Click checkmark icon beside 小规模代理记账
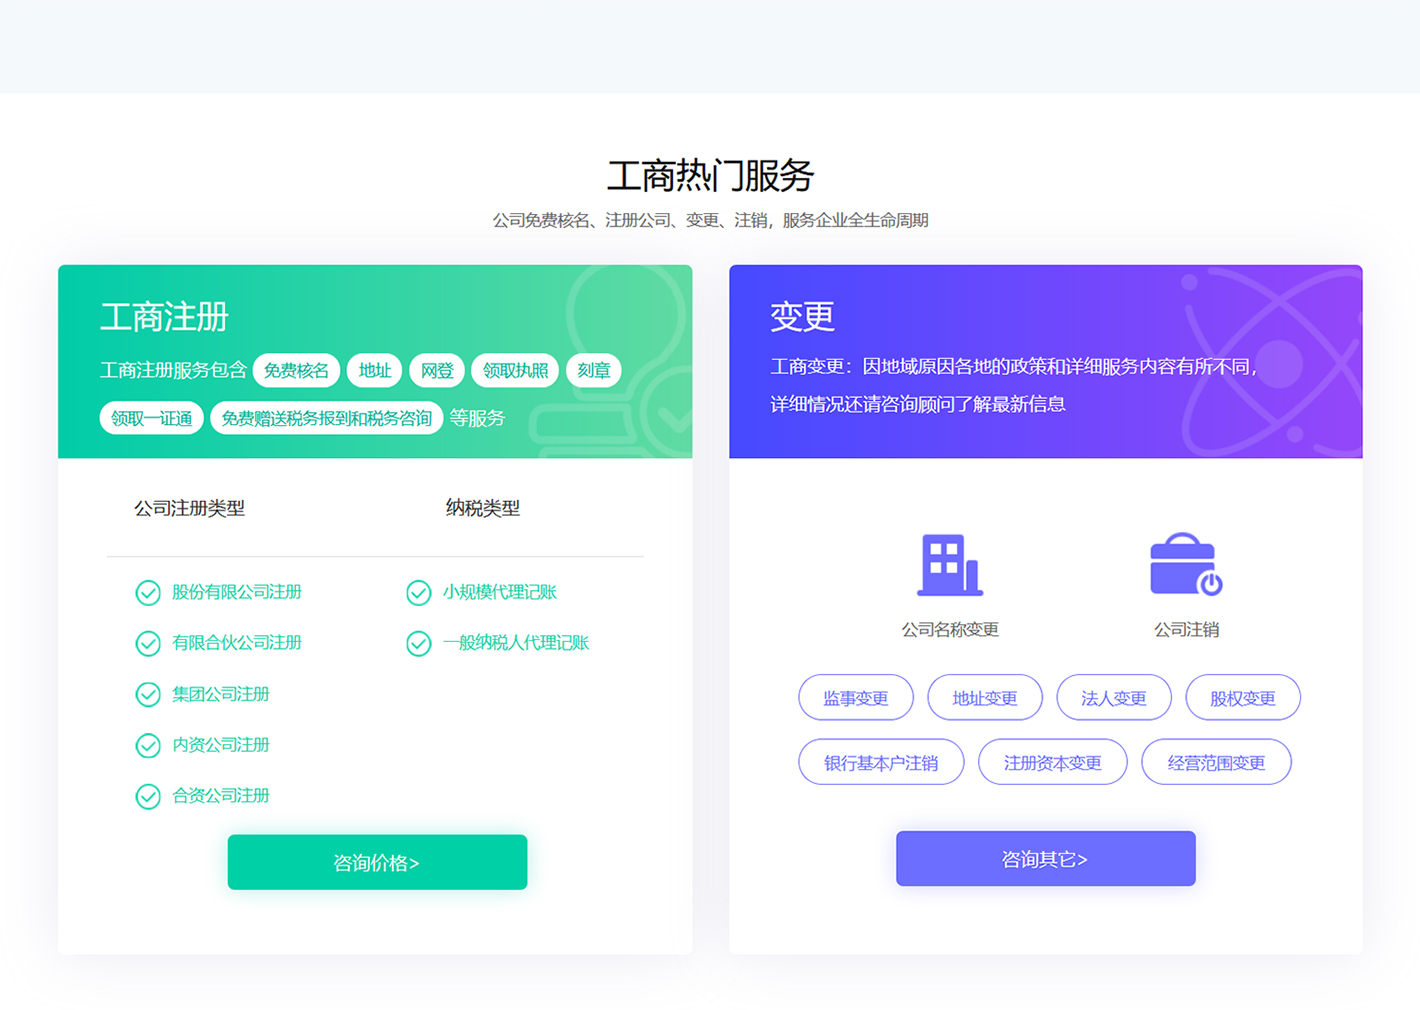The height and width of the screenshot is (1010, 1420). [419, 593]
